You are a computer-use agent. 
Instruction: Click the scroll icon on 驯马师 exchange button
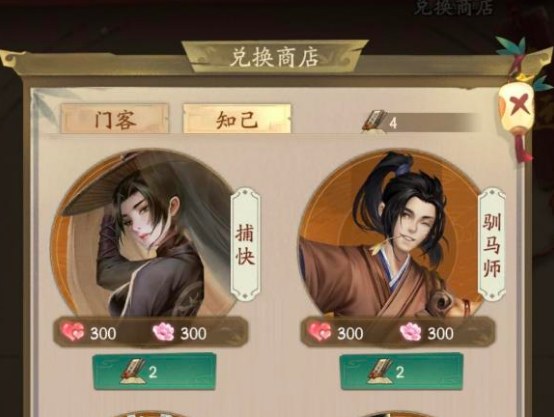click(x=380, y=371)
